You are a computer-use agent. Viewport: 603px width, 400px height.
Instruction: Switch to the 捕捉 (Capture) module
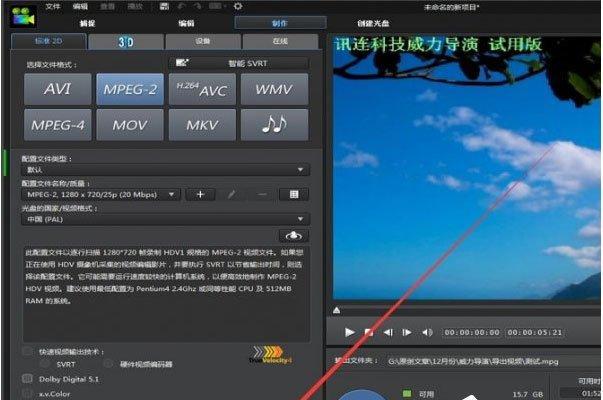87,23
